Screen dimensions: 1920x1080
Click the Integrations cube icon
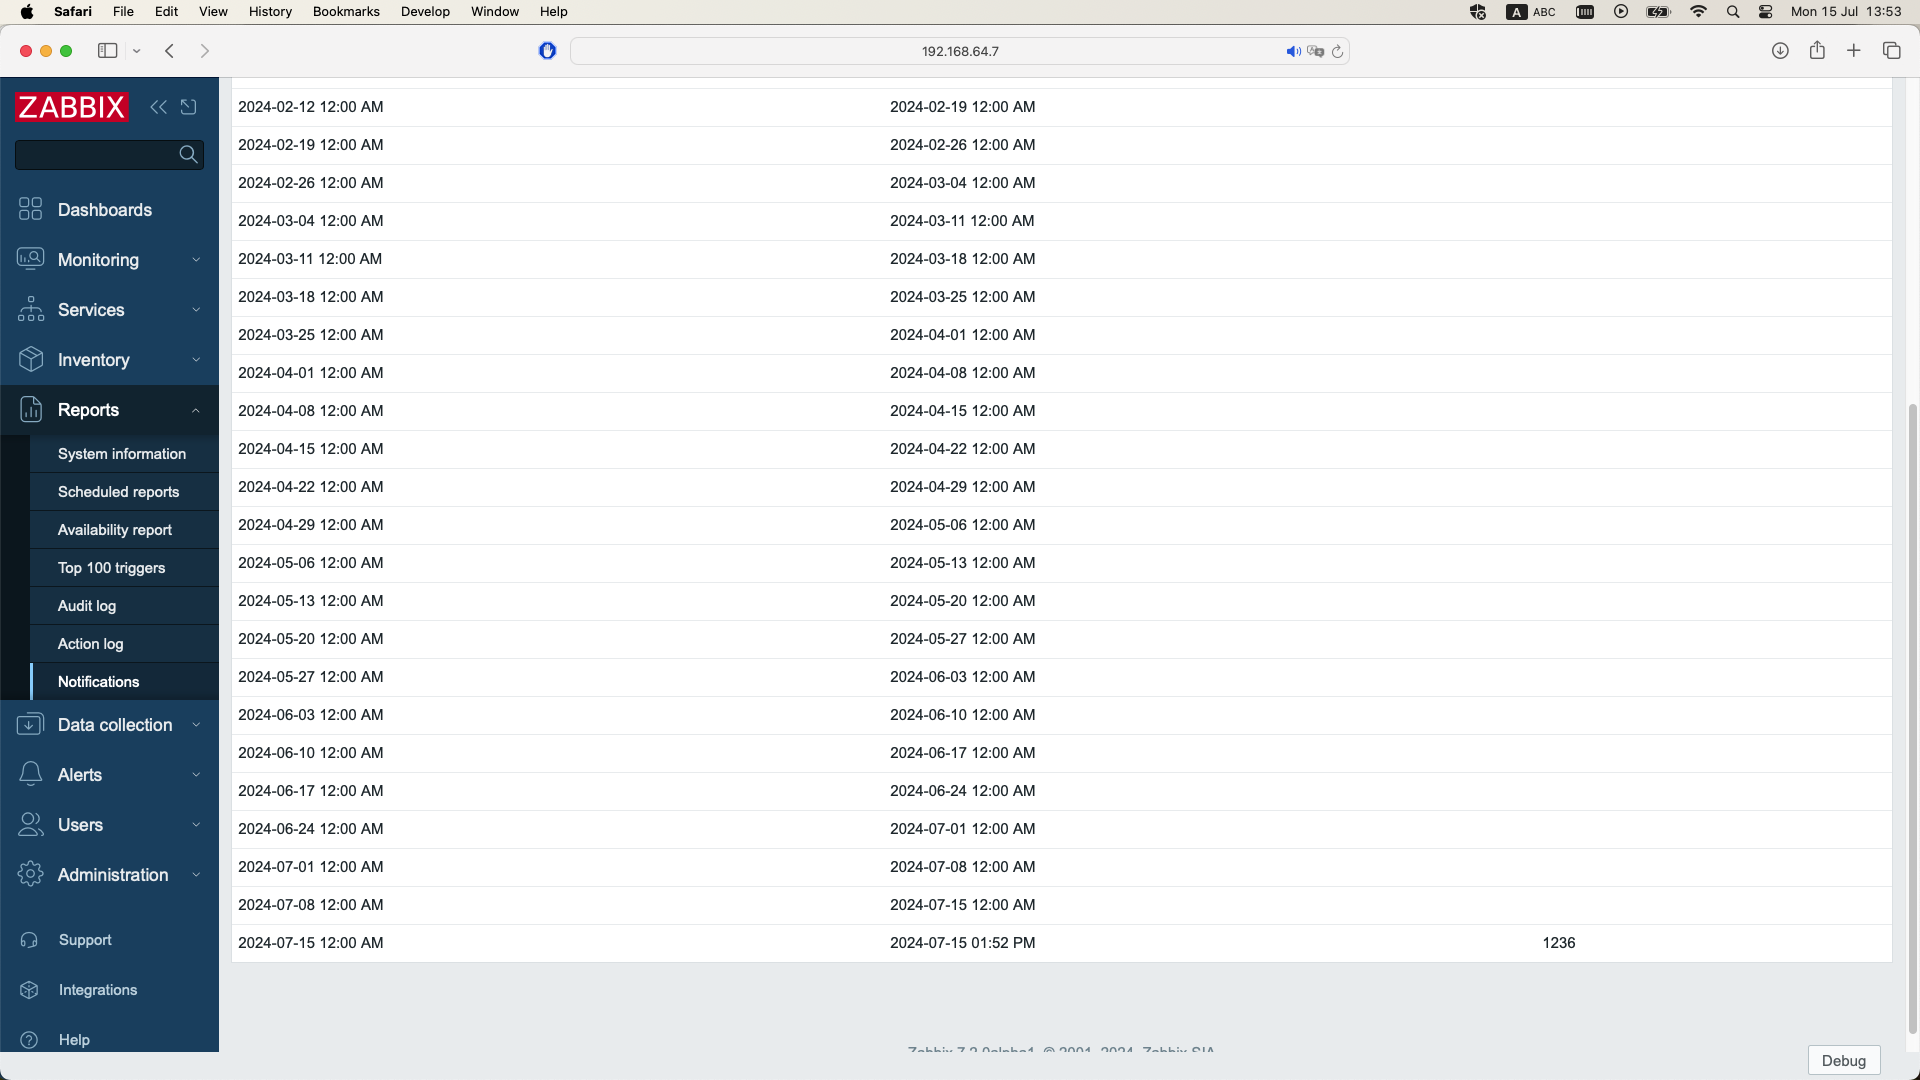click(30, 990)
